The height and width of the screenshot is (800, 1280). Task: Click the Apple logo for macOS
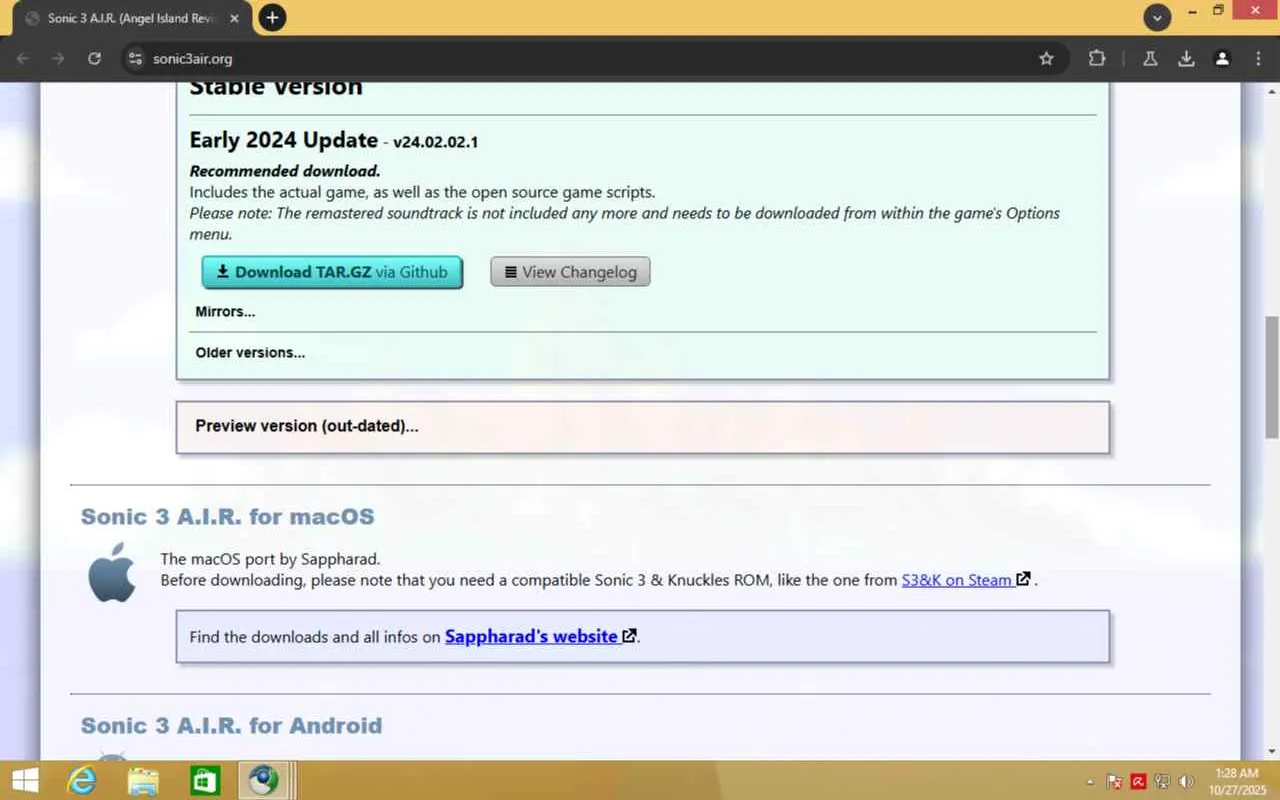[x=112, y=572]
